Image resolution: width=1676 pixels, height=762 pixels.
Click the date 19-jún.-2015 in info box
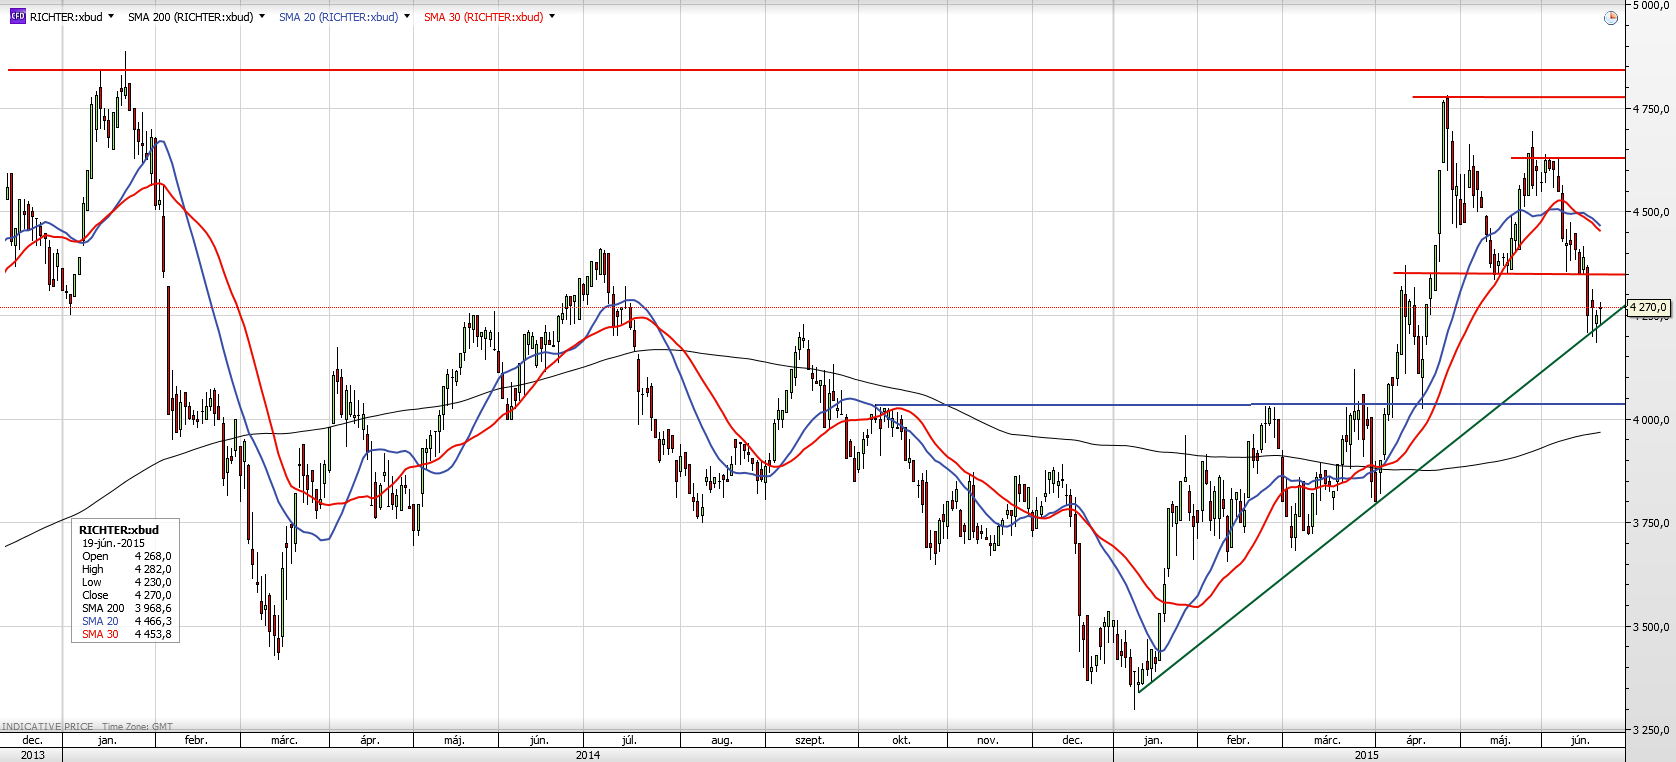click(113, 543)
